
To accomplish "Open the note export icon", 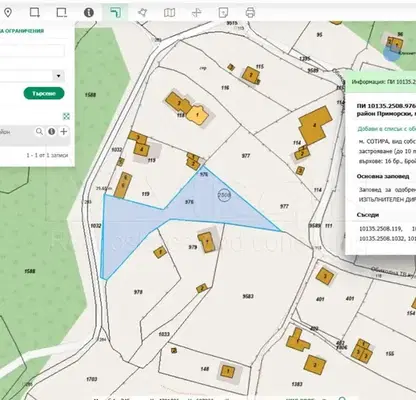I will (223, 13).
